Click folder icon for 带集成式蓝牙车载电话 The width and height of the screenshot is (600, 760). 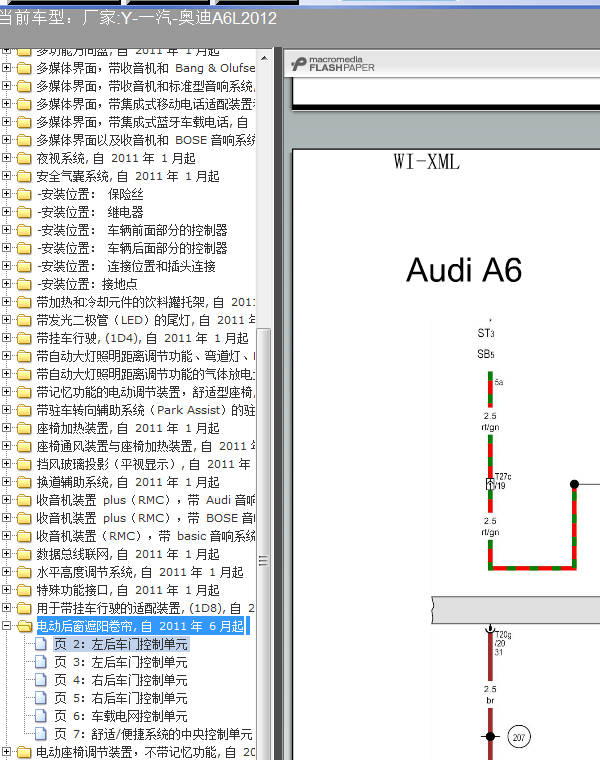(x=24, y=122)
